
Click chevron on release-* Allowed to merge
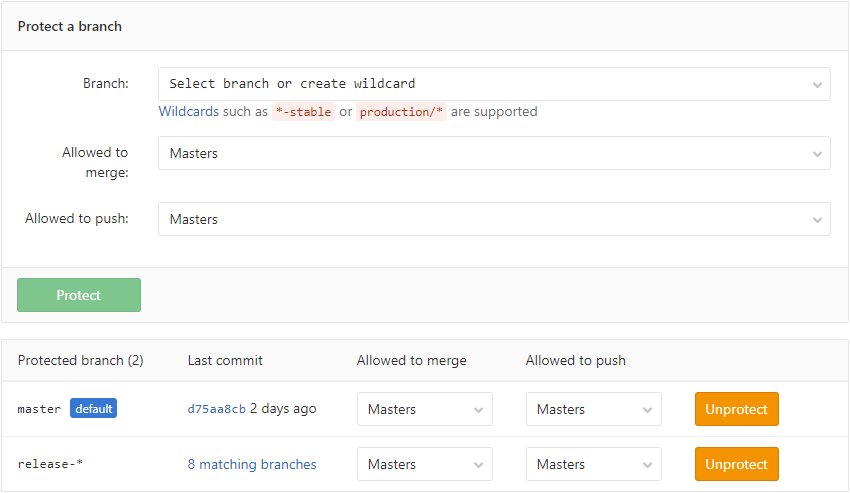pos(478,464)
